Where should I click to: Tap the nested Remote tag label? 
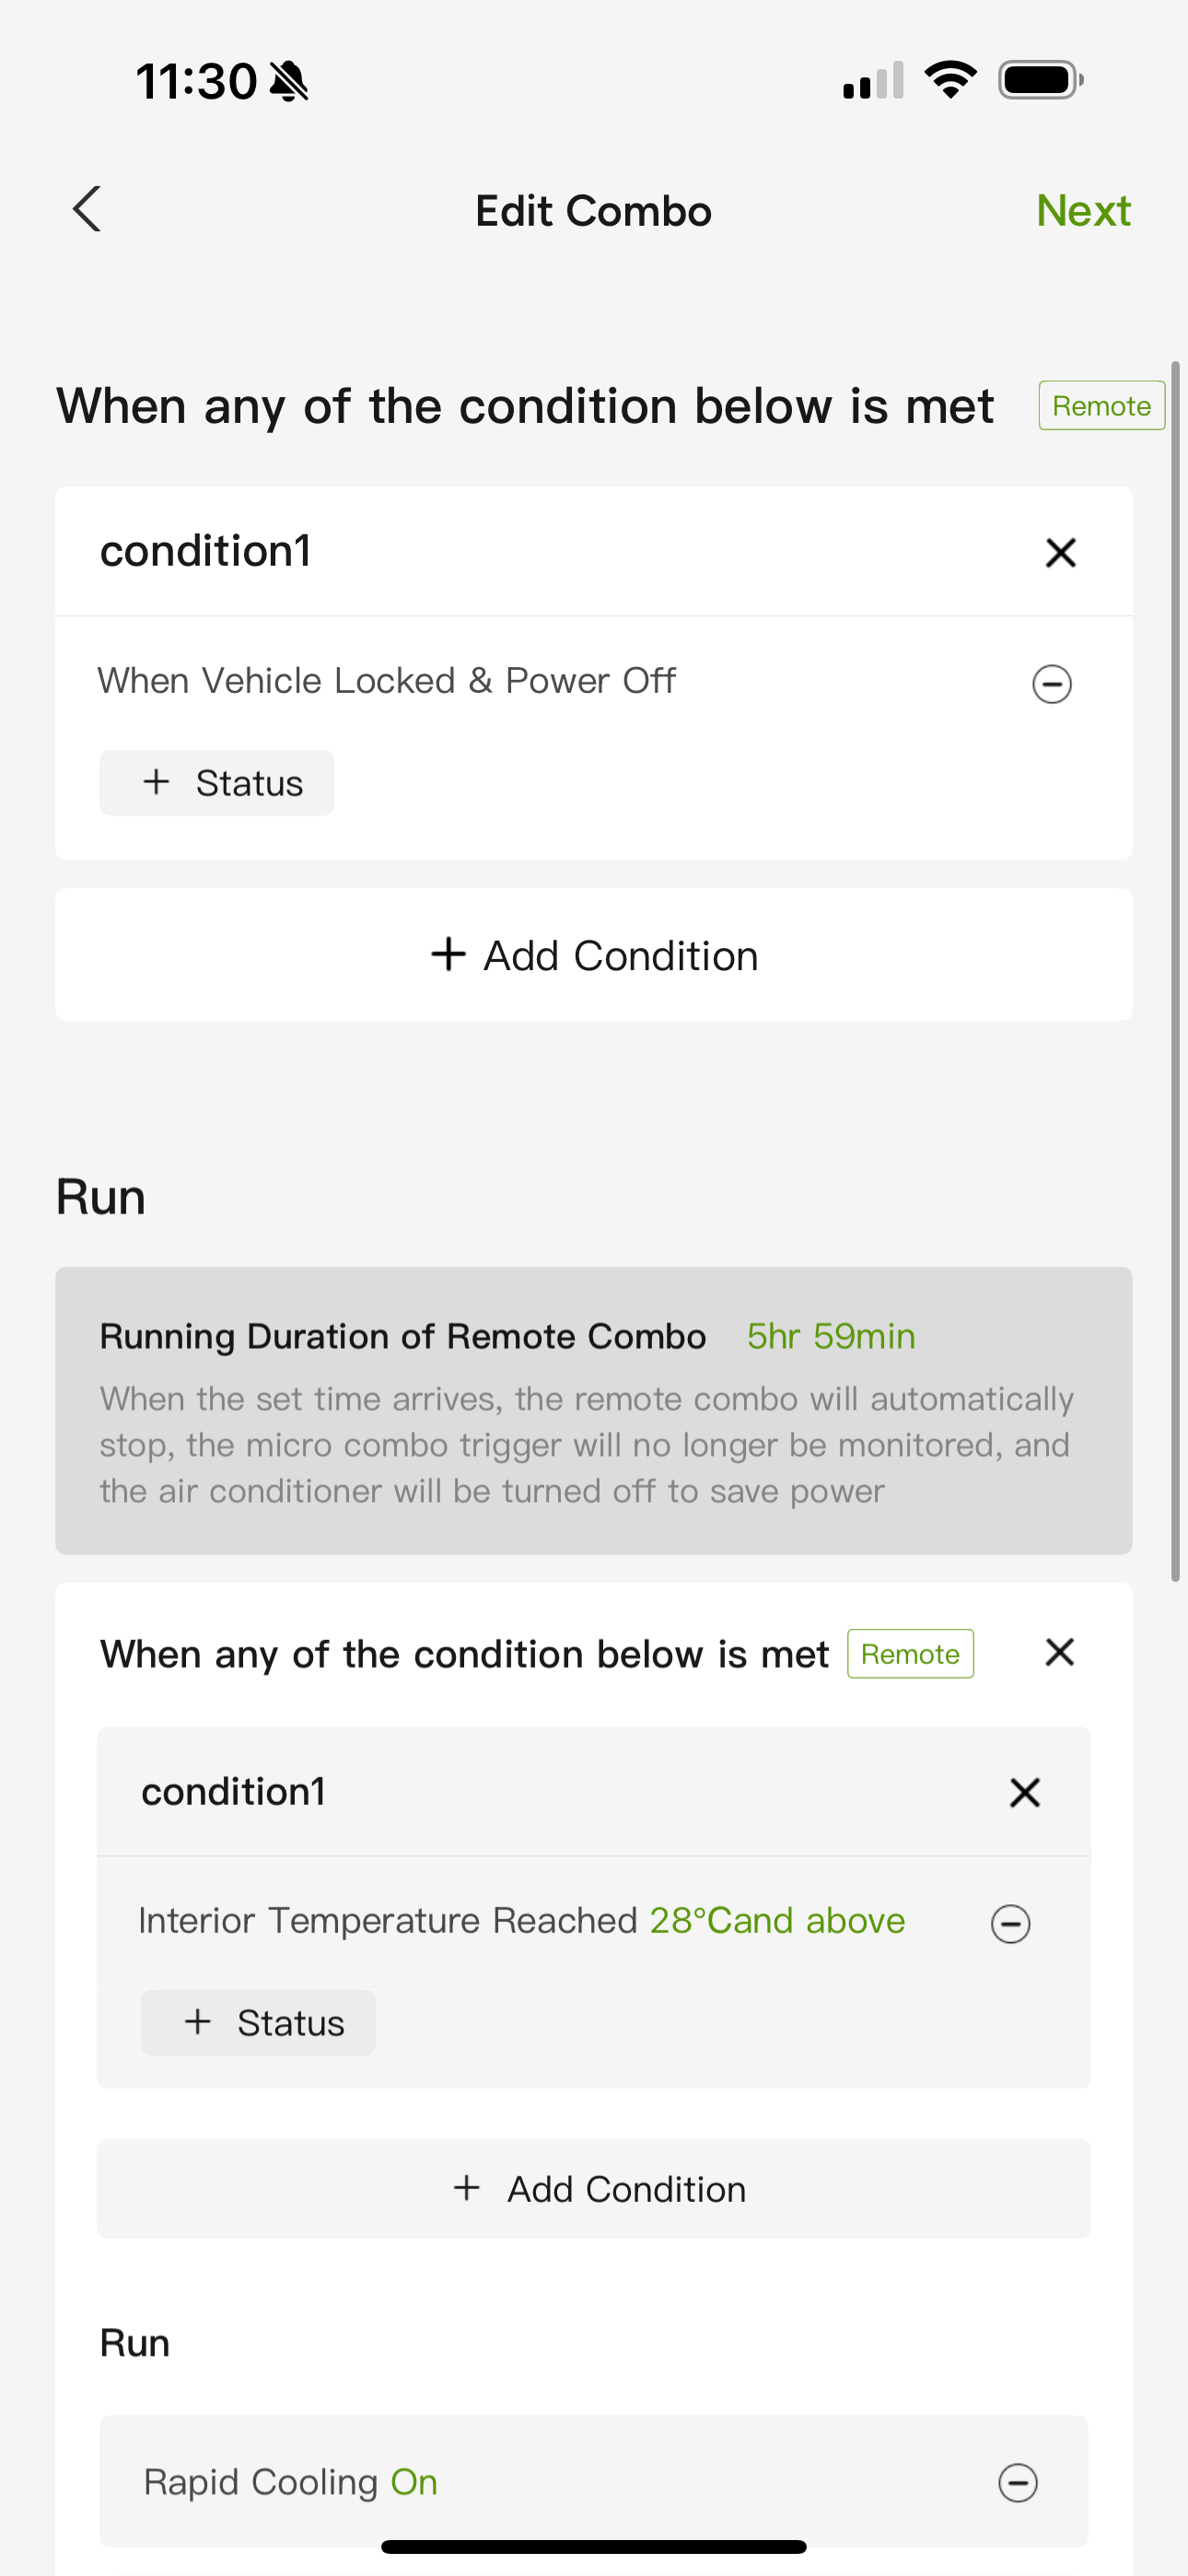(x=910, y=1654)
